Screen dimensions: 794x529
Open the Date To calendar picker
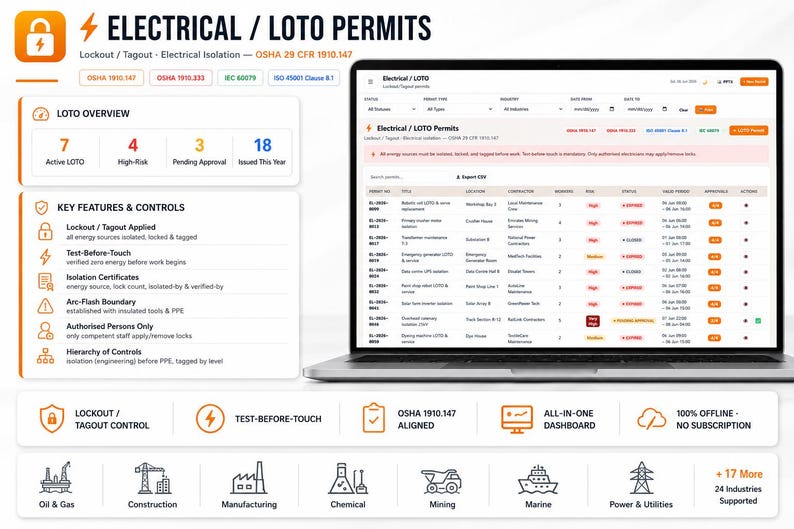pyautogui.click(x=665, y=109)
